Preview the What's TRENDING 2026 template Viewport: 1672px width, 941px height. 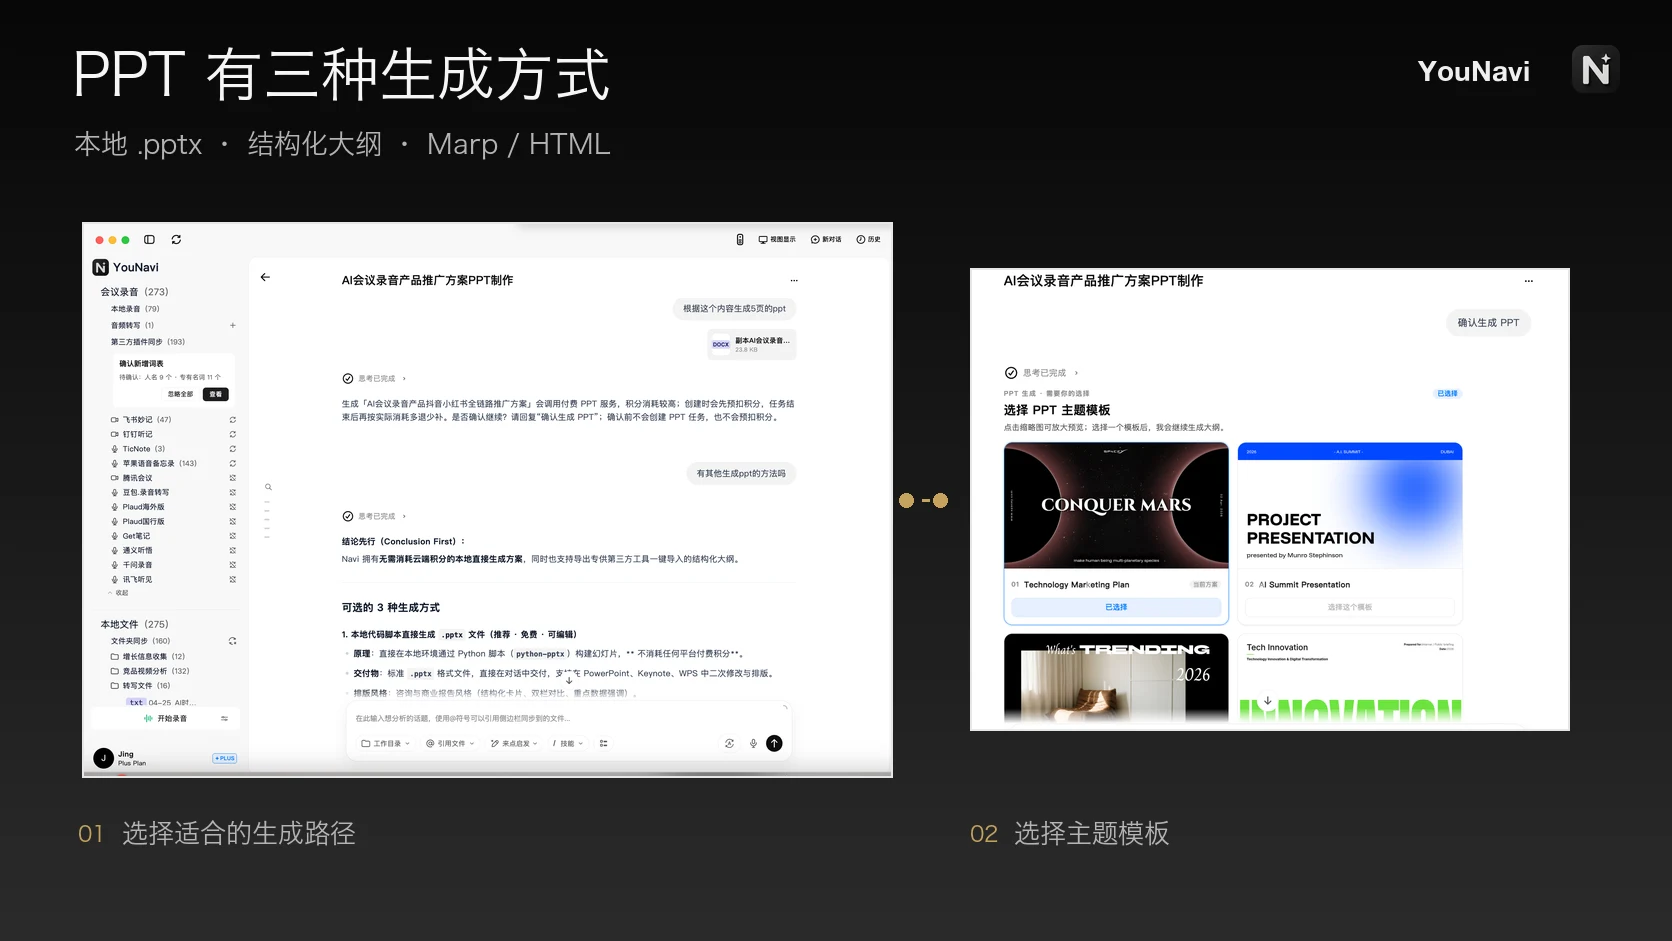point(1116,678)
